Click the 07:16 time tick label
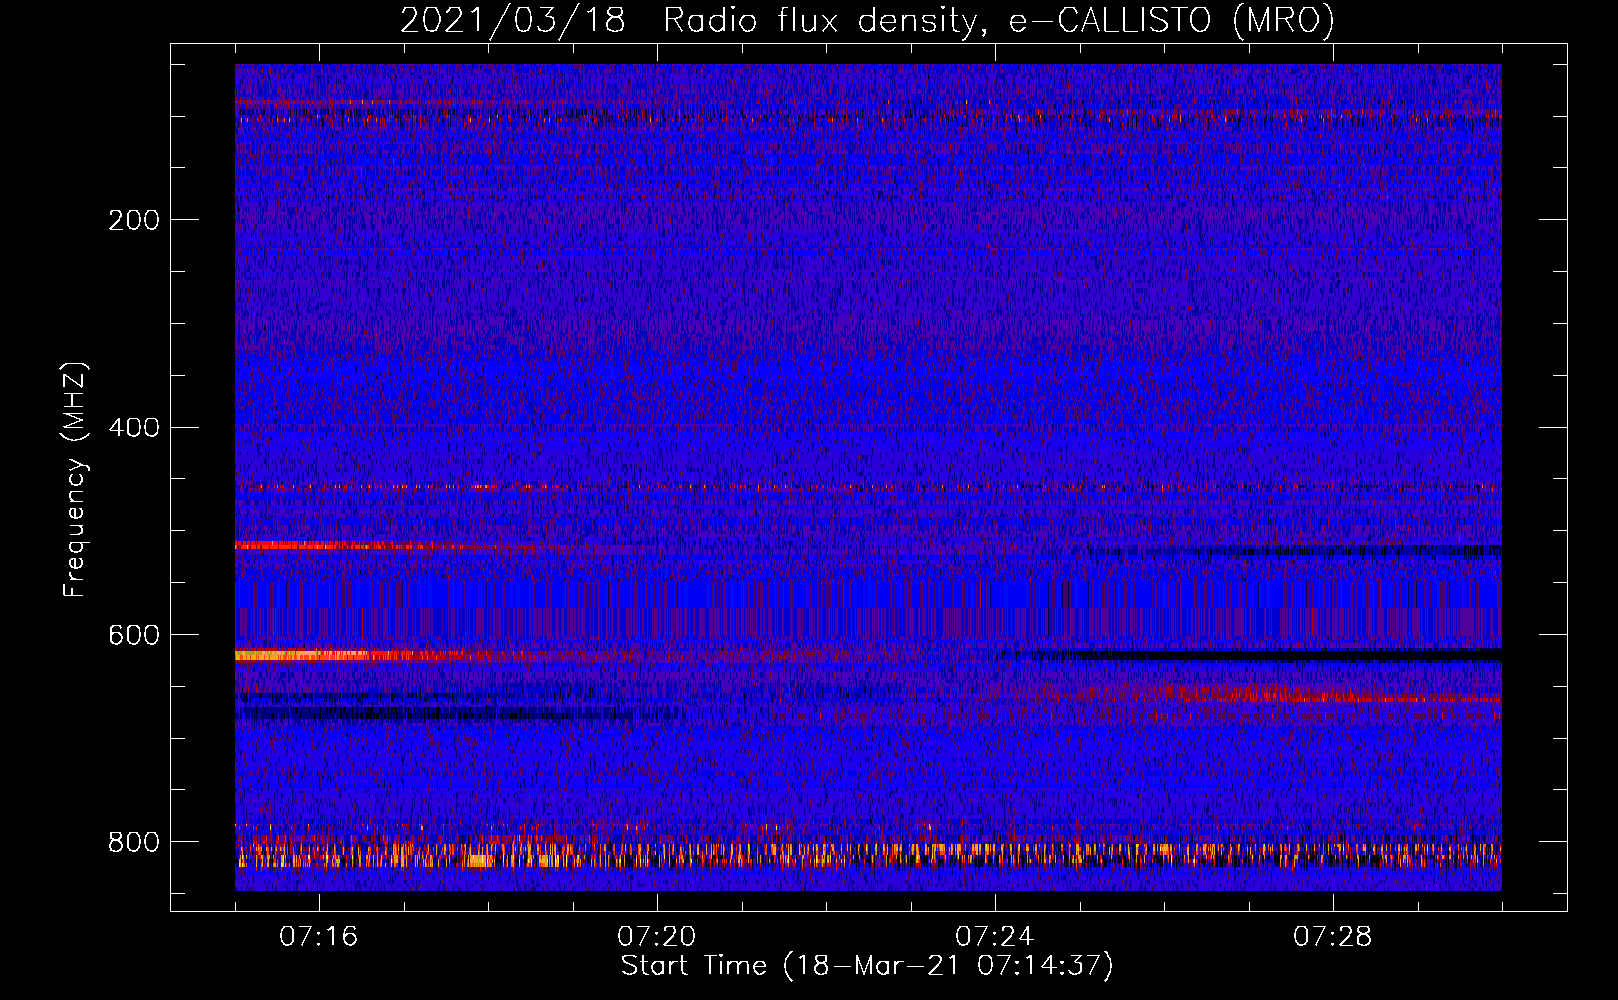The width and height of the screenshot is (1618, 1000). pyautogui.click(x=318, y=936)
